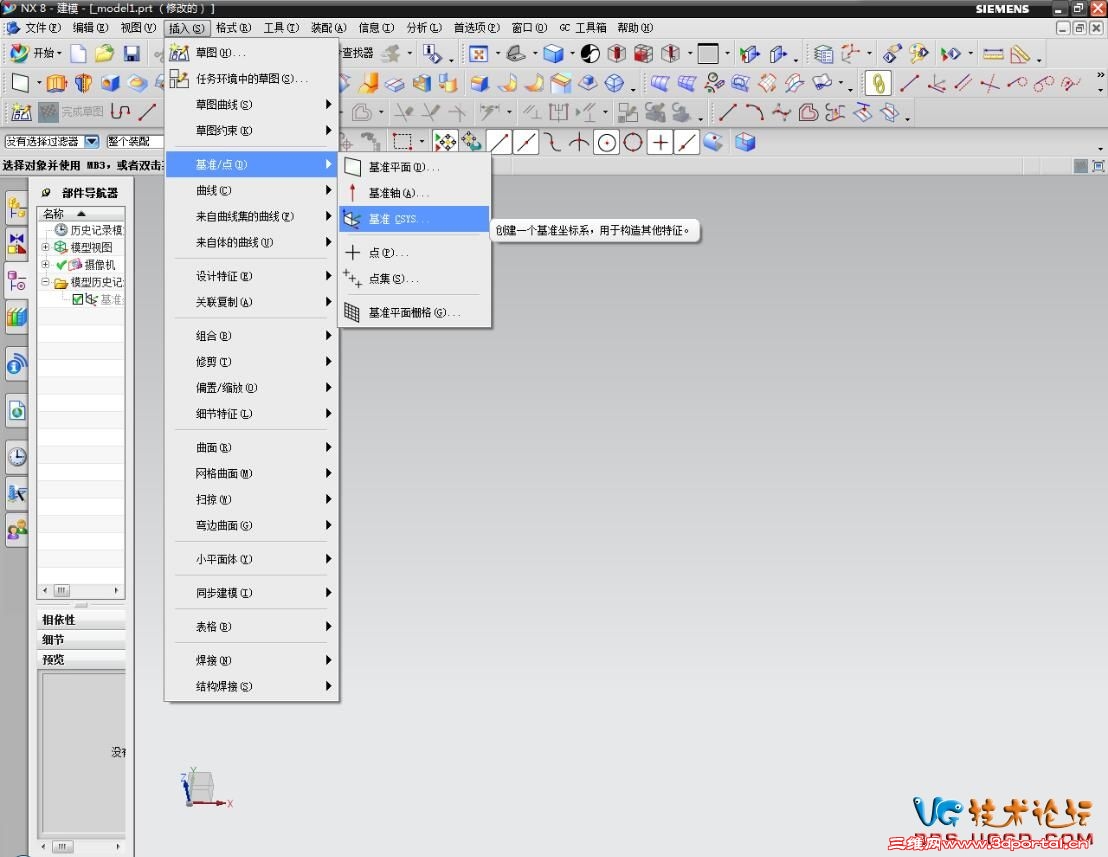Click the Sketch icon in the third toolbar row
This screenshot has width=1108, height=857.
20,112
